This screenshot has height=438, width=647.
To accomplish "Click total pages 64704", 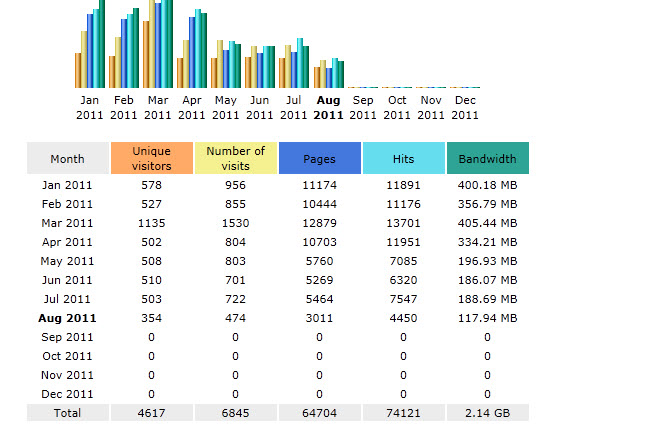I will coord(320,413).
